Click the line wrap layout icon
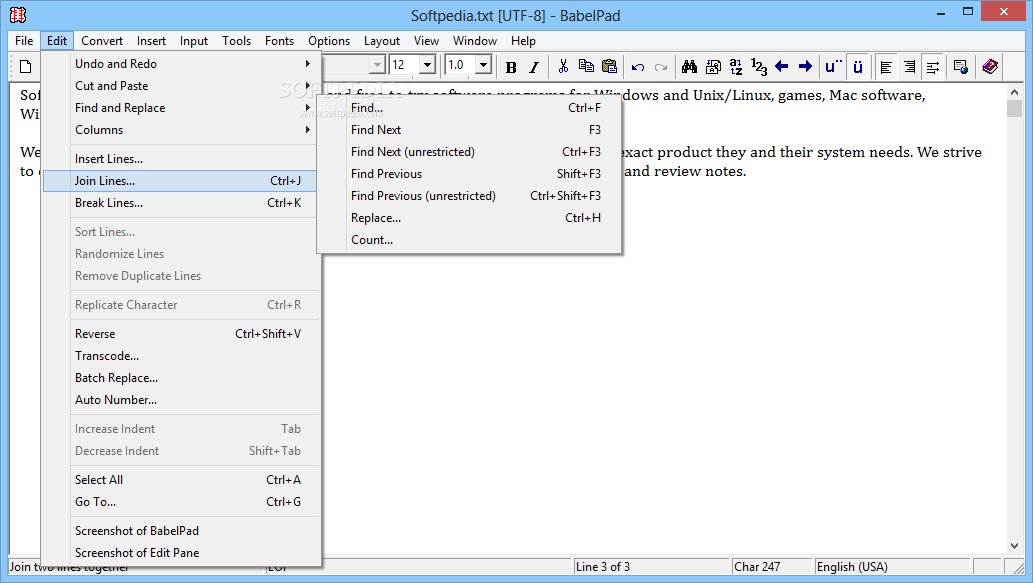Screen dimensions: 1033x583 pyautogui.click(x=933, y=67)
